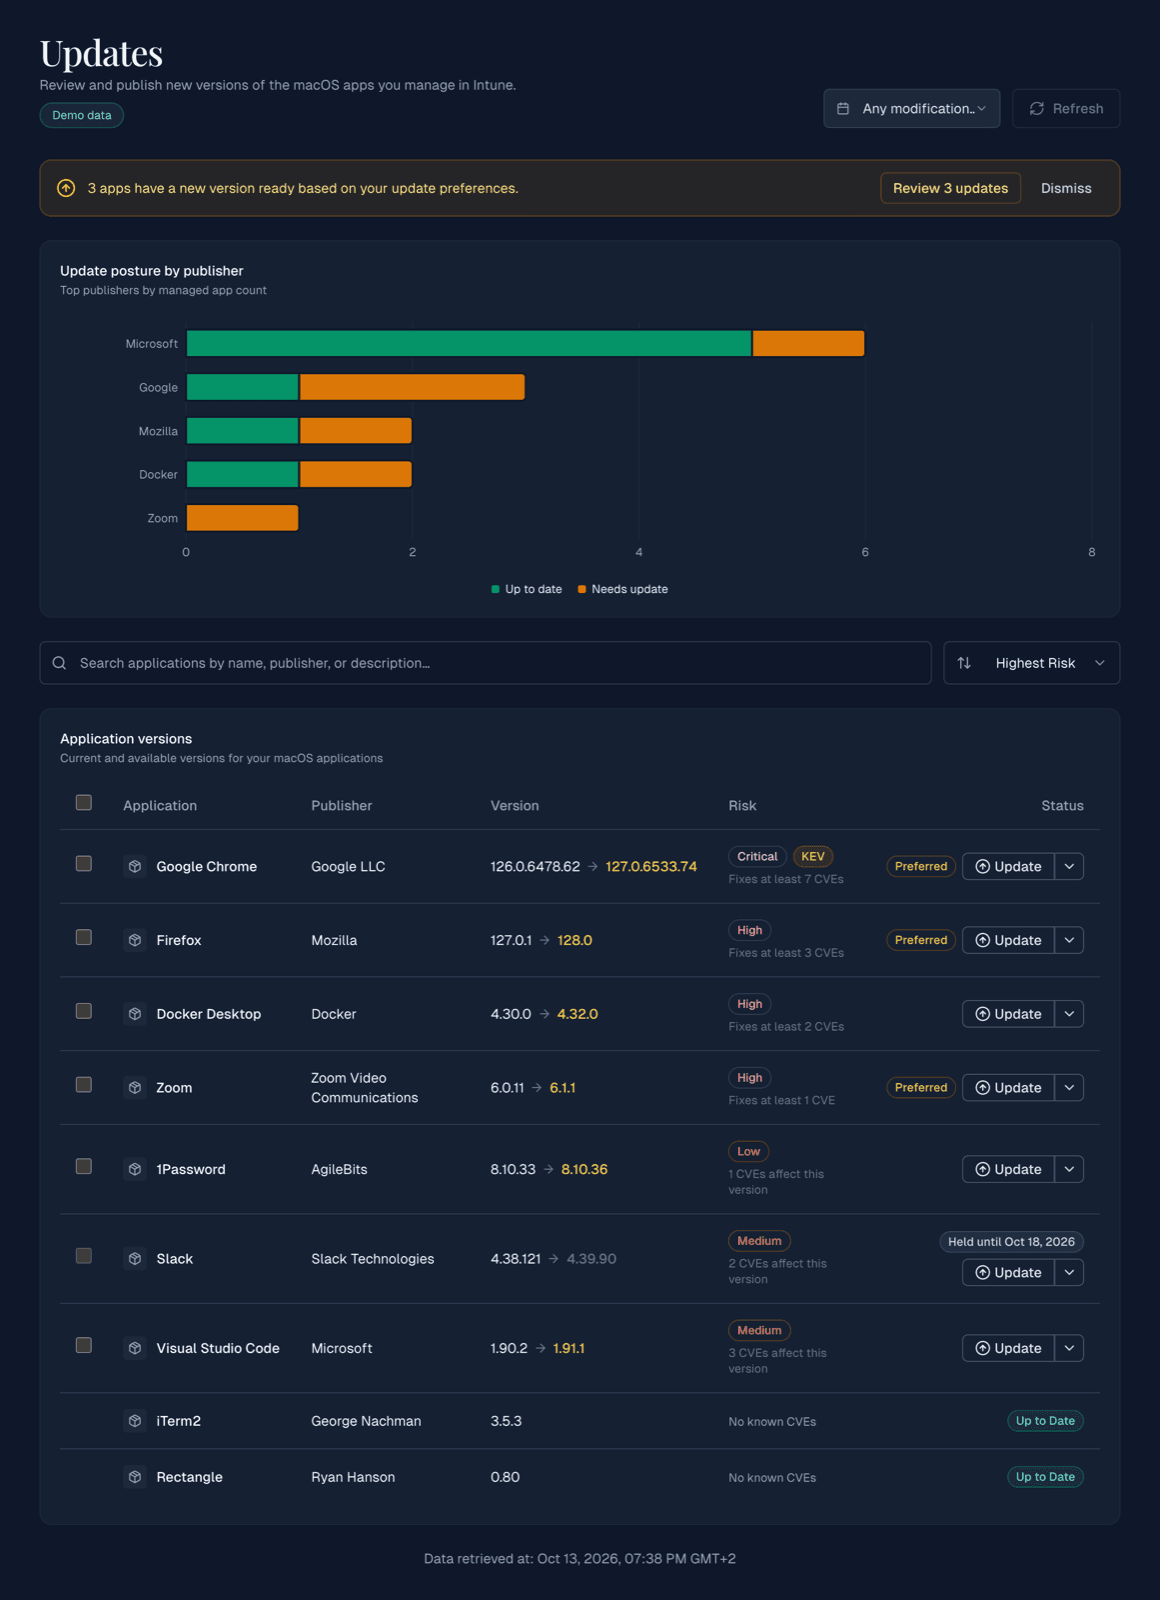This screenshot has height=1600, width=1160.
Task: Click the search magnifier icon
Action: click(x=59, y=663)
